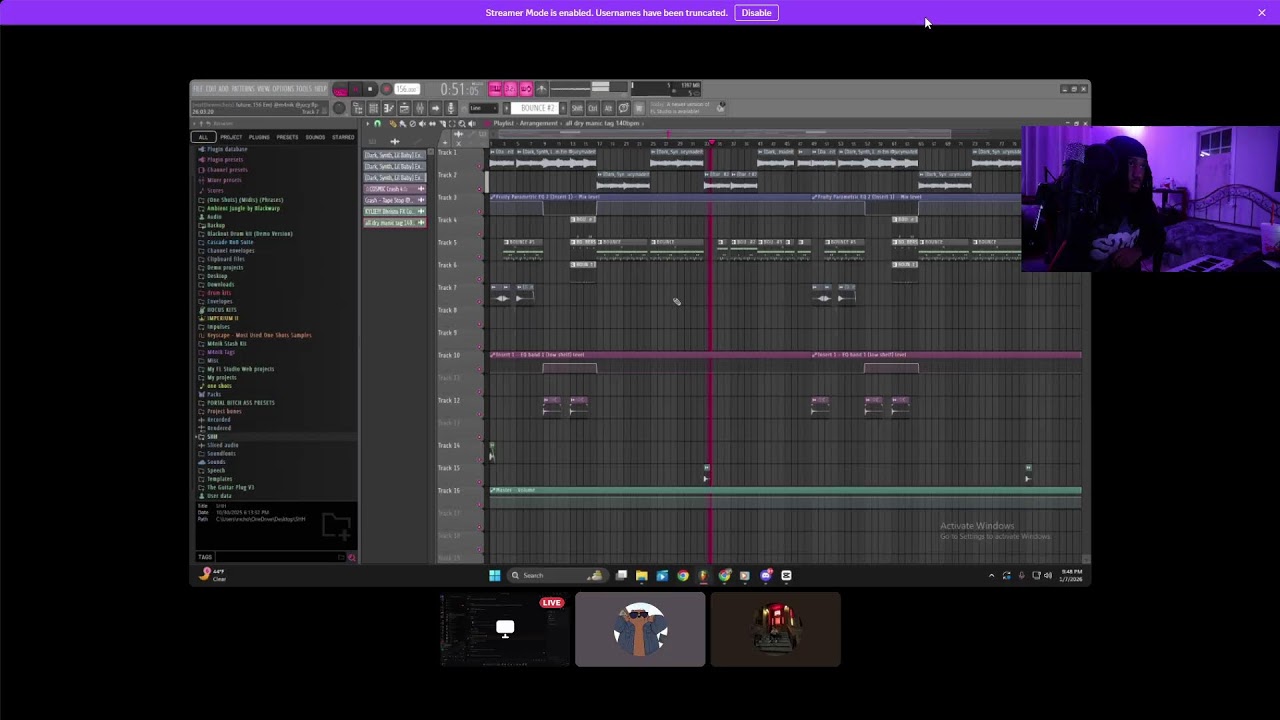Open the TOOLS menu
The width and height of the screenshot is (1280, 720).
[x=304, y=89]
